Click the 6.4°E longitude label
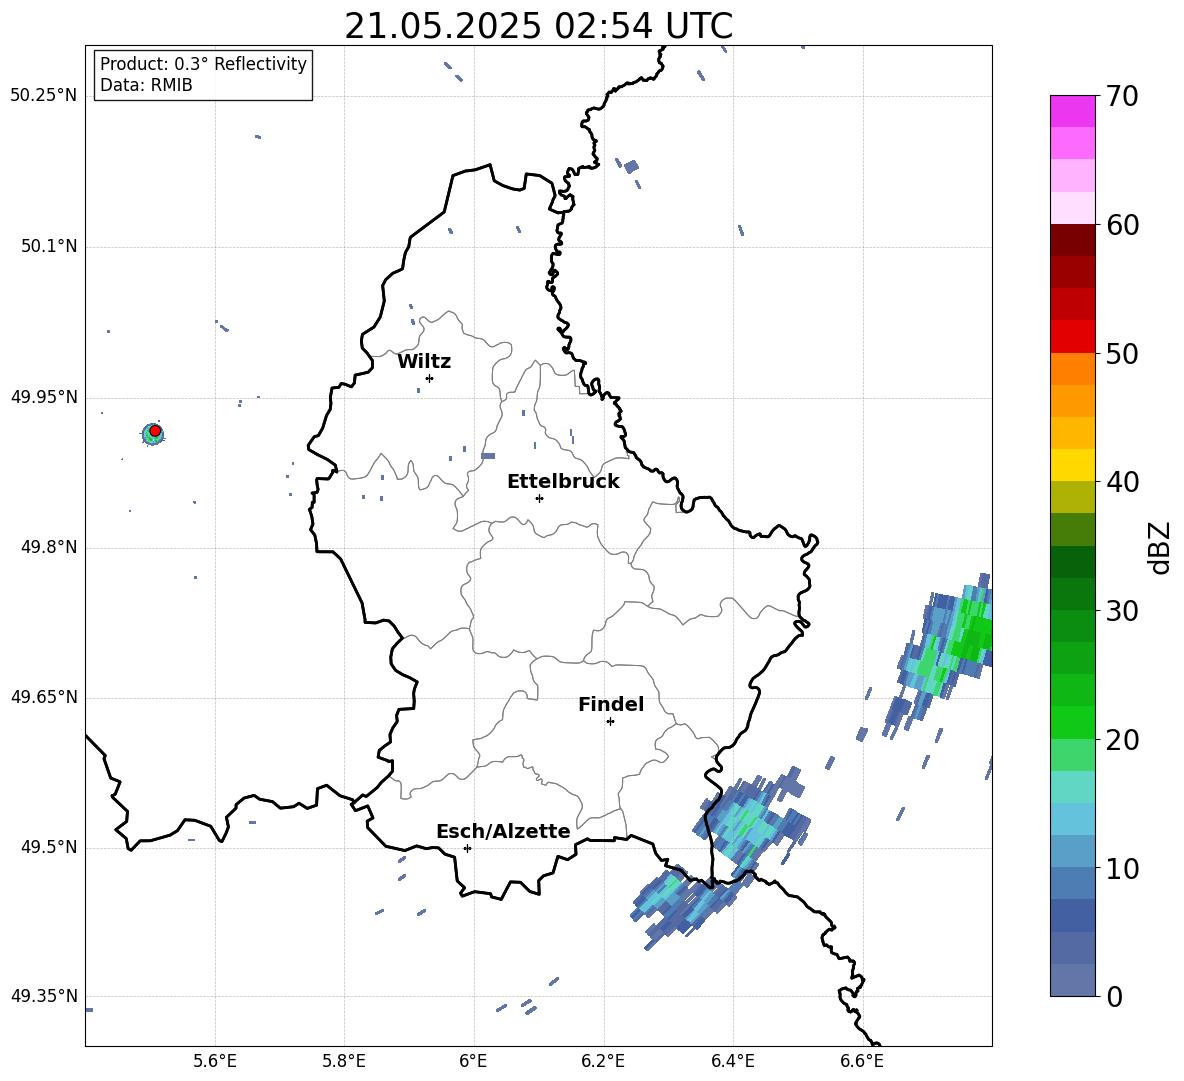The height and width of the screenshot is (1081, 1184). point(732,1061)
